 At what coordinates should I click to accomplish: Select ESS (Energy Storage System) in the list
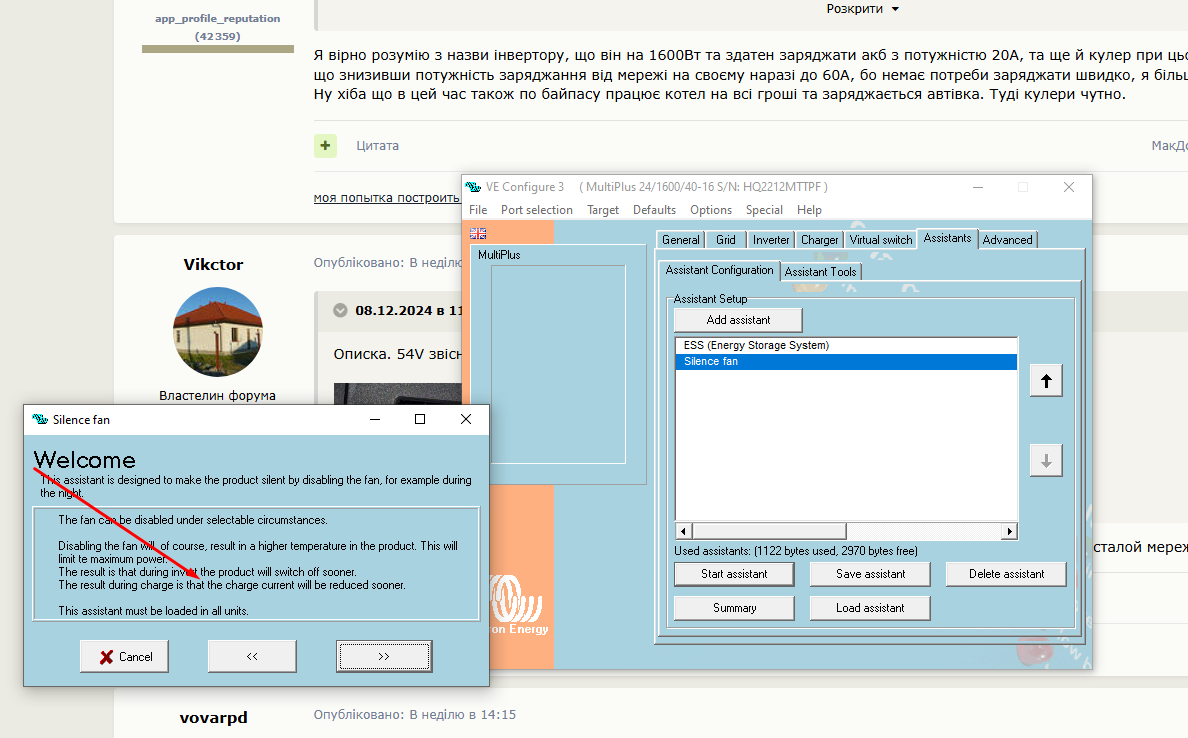click(x=846, y=346)
